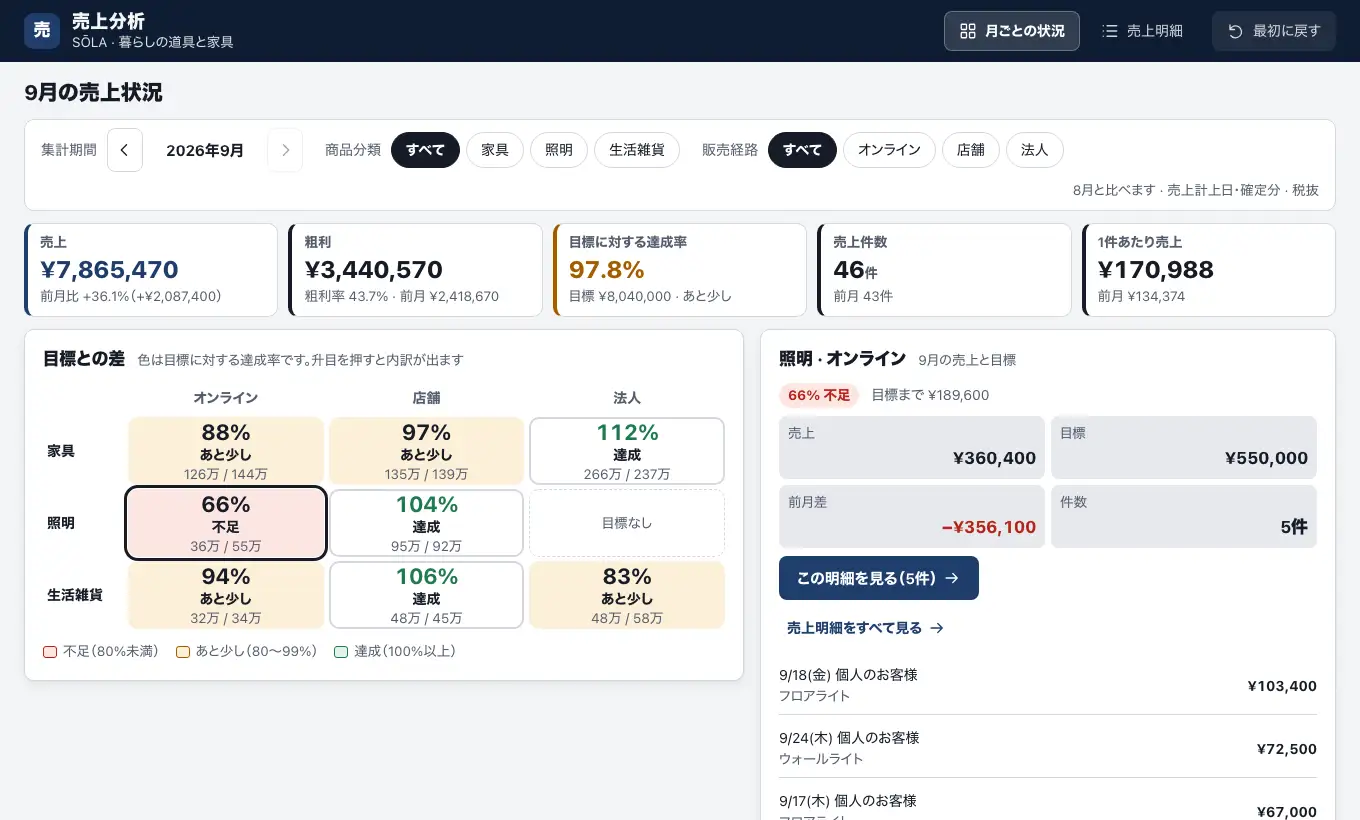Screen dimensions: 1360x820
Task: Open the 9/24(木) ウォールライト sale row
Action: point(1048,748)
